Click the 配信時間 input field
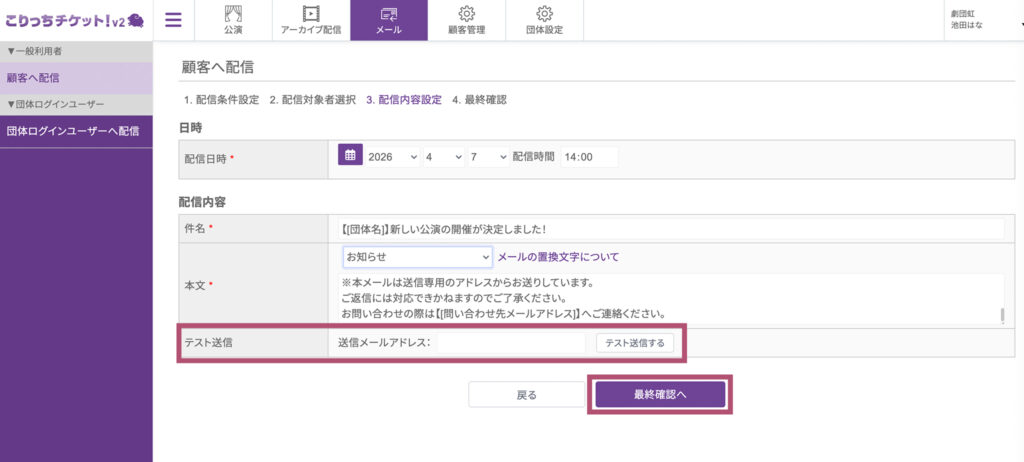Viewport: 1024px width, 462px height. (x=589, y=157)
